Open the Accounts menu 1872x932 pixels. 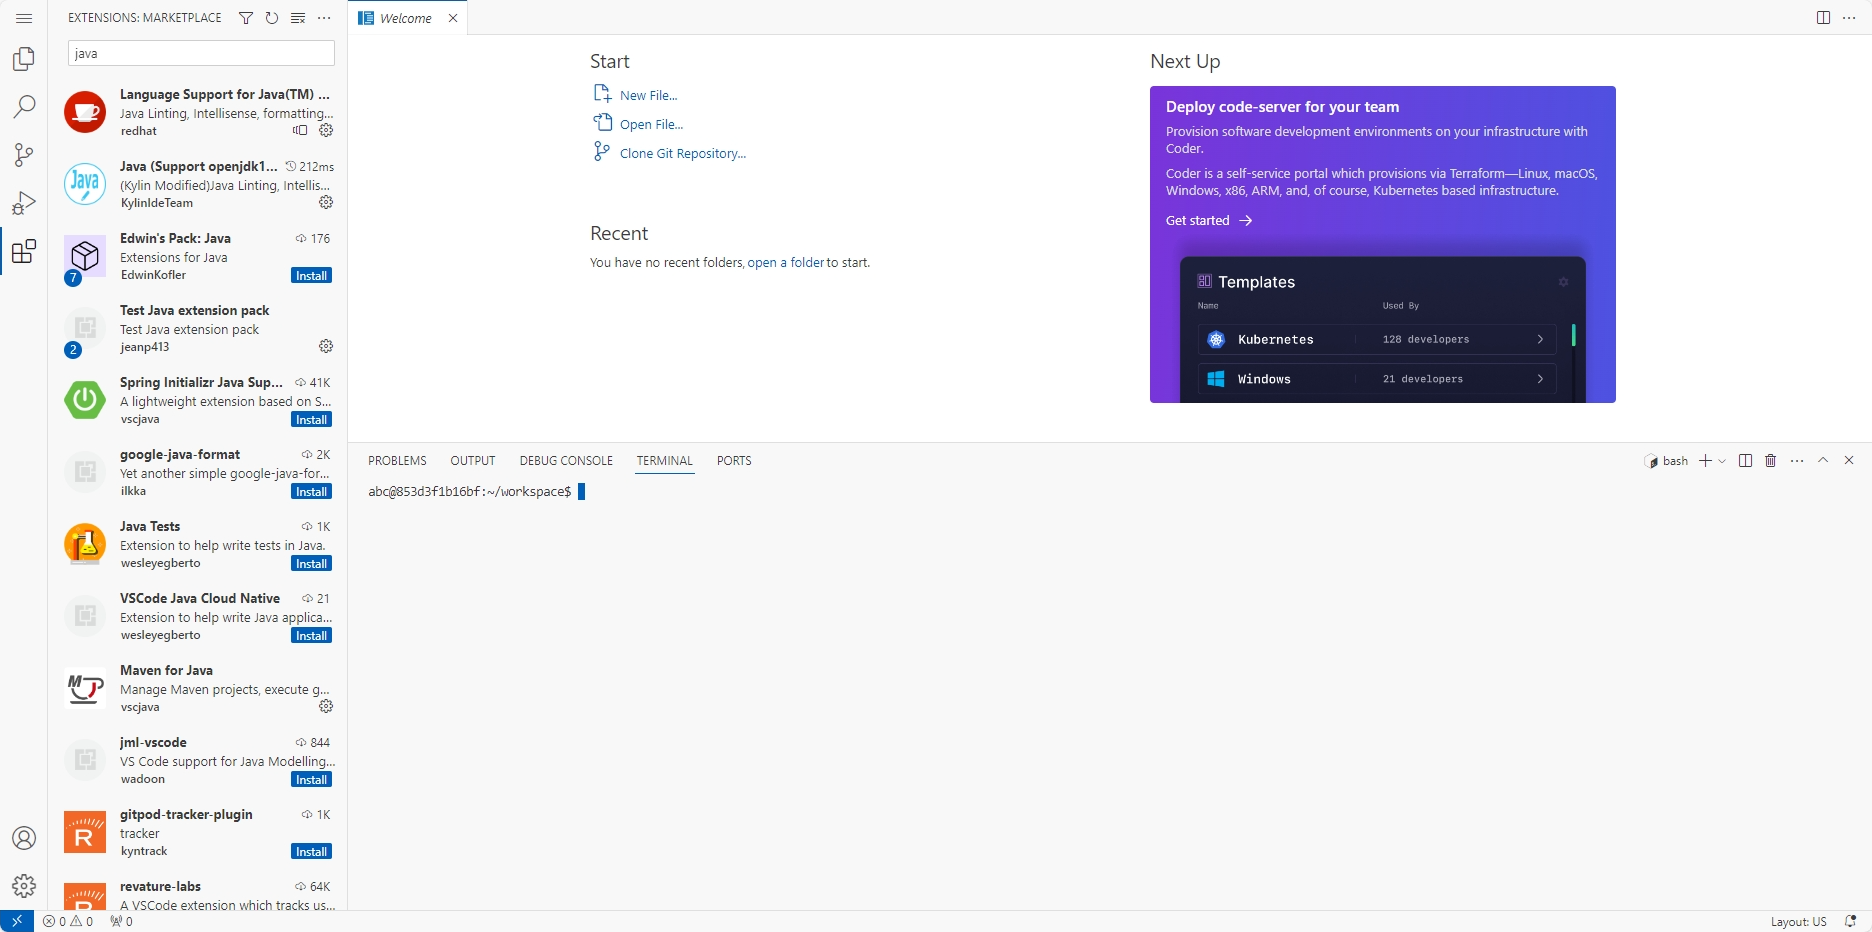(24, 838)
